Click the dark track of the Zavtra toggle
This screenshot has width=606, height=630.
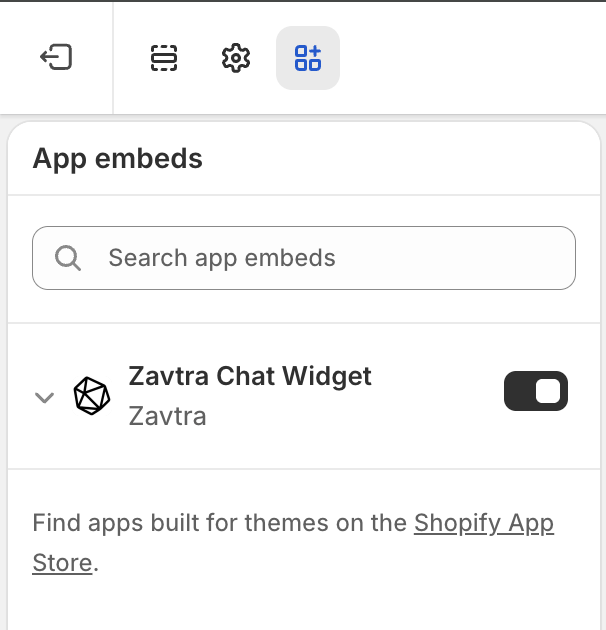point(520,391)
